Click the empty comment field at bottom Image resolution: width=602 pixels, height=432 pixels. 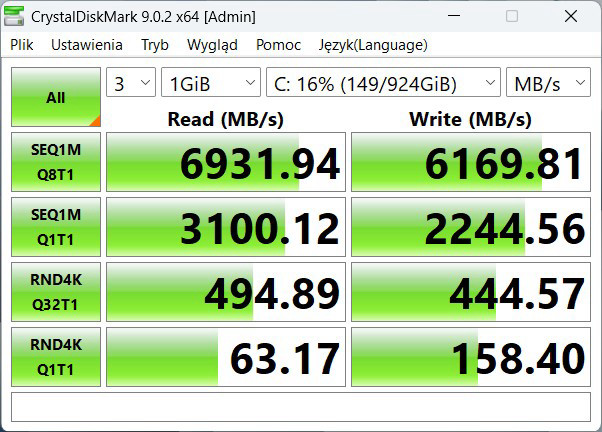300,407
